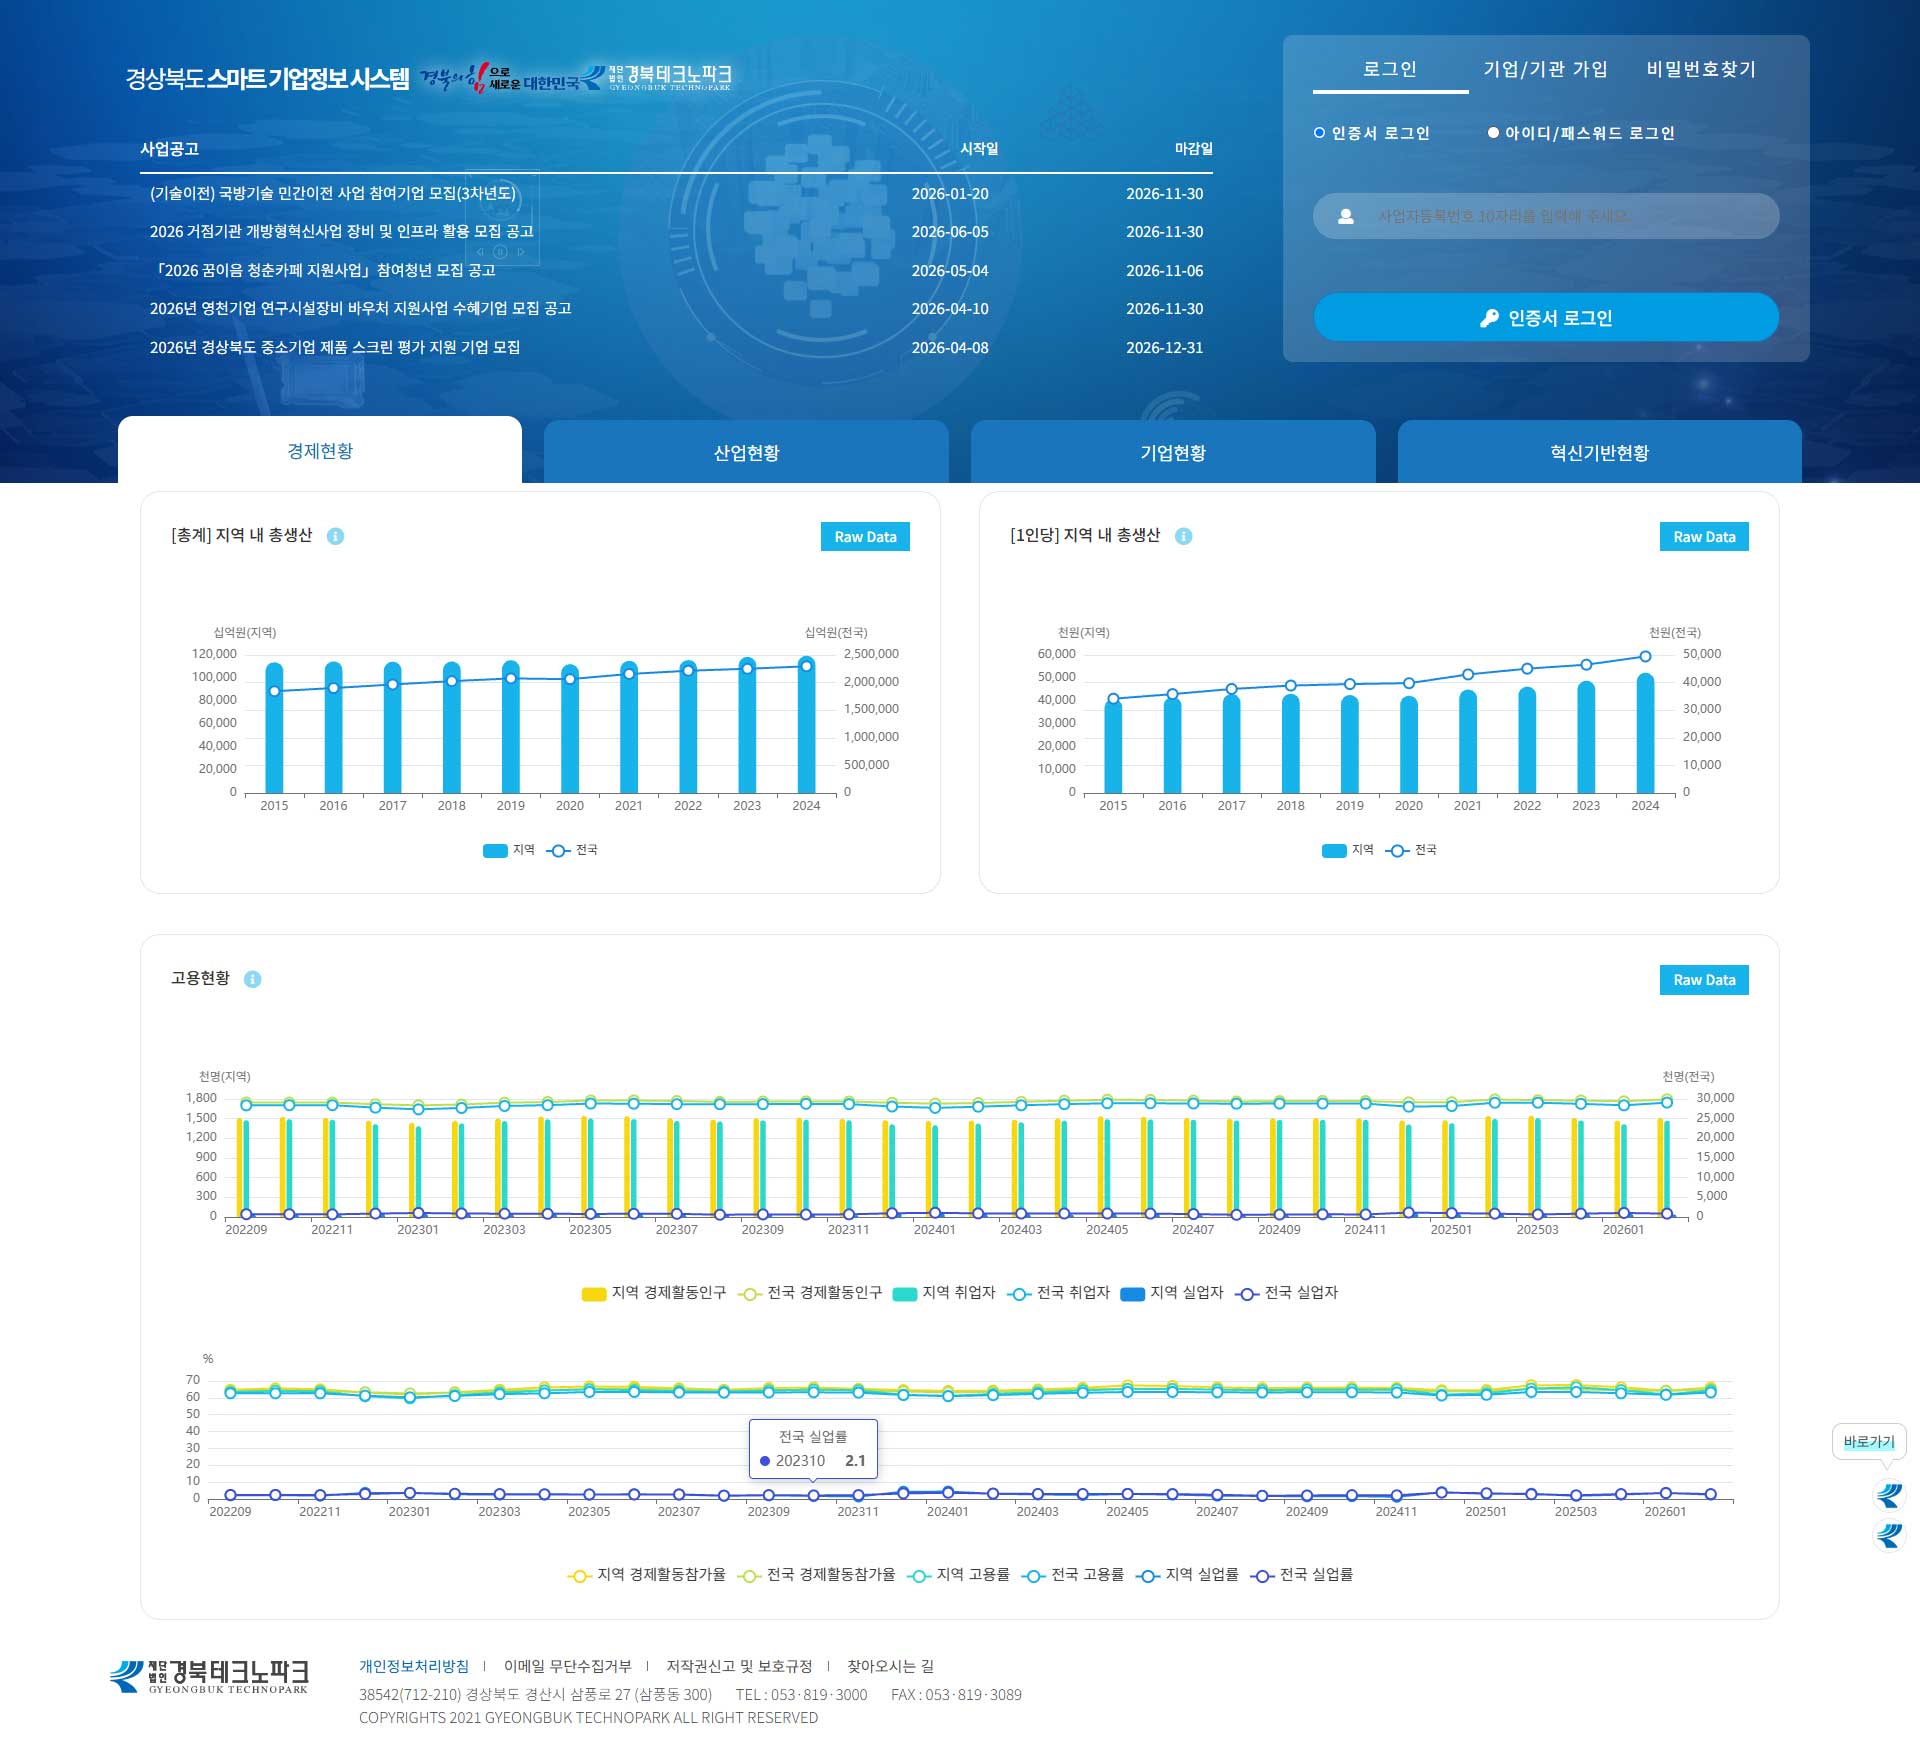Click the lower Technopark shortcut icon under 바로가기
Image resolution: width=1920 pixels, height=1748 pixels.
pos(1889,1534)
